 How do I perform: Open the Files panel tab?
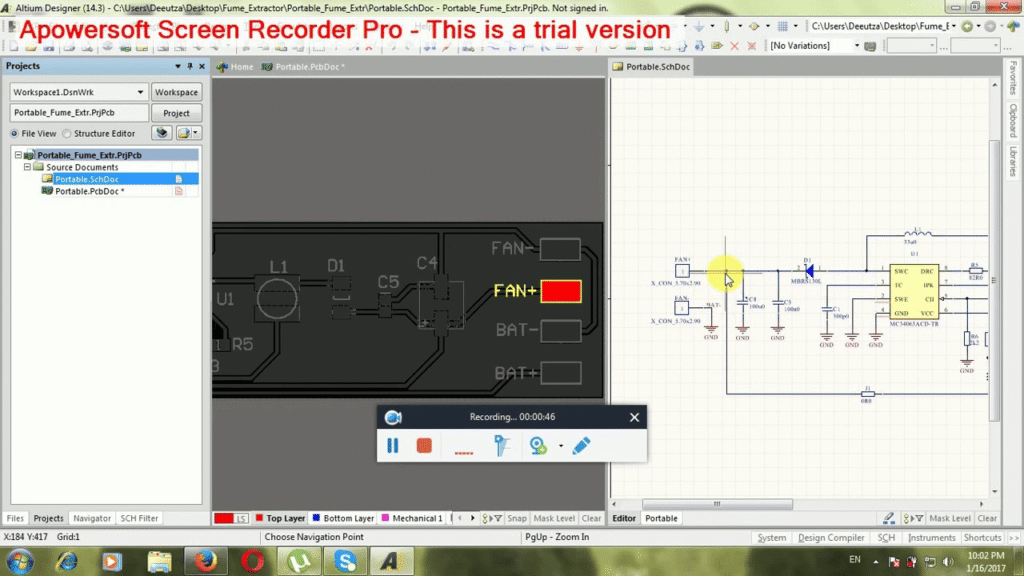click(x=15, y=518)
